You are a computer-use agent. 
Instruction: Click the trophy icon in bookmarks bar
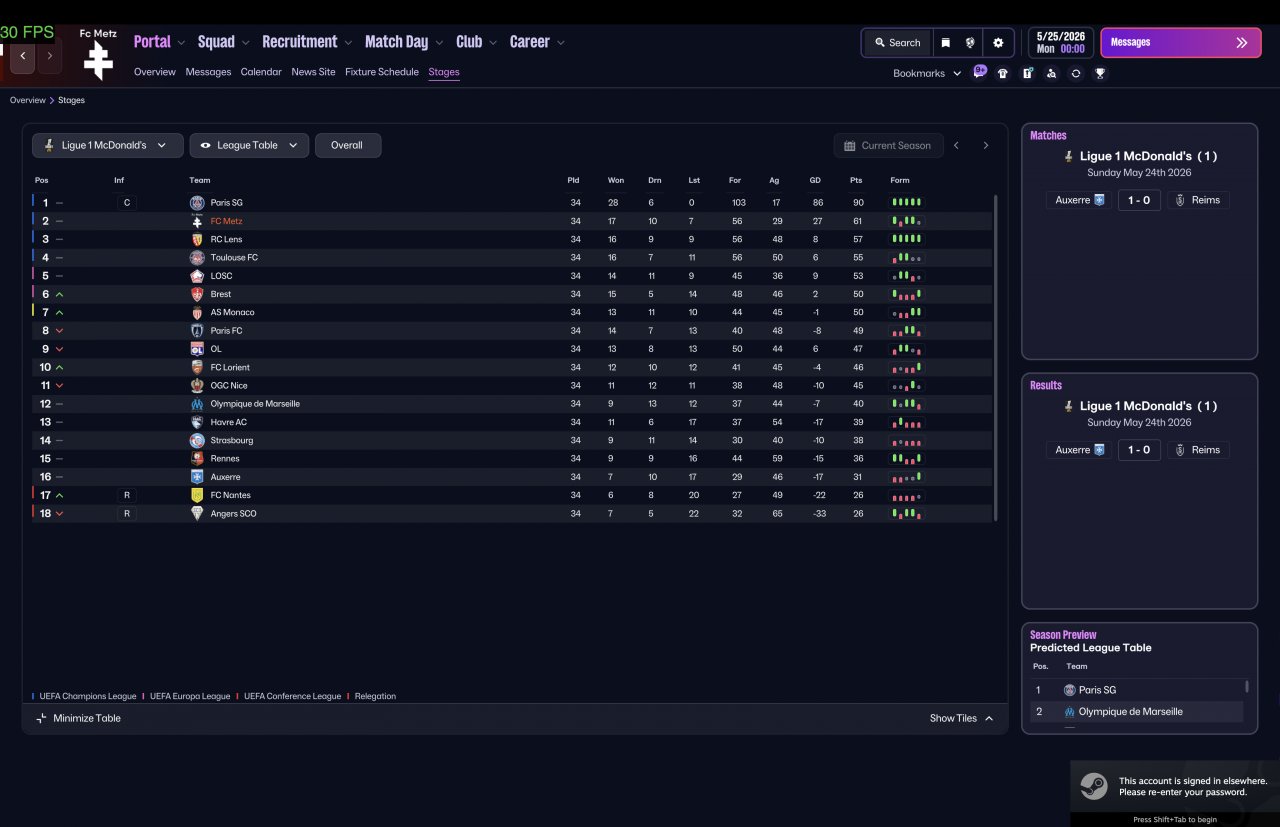pyautogui.click(x=1100, y=73)
